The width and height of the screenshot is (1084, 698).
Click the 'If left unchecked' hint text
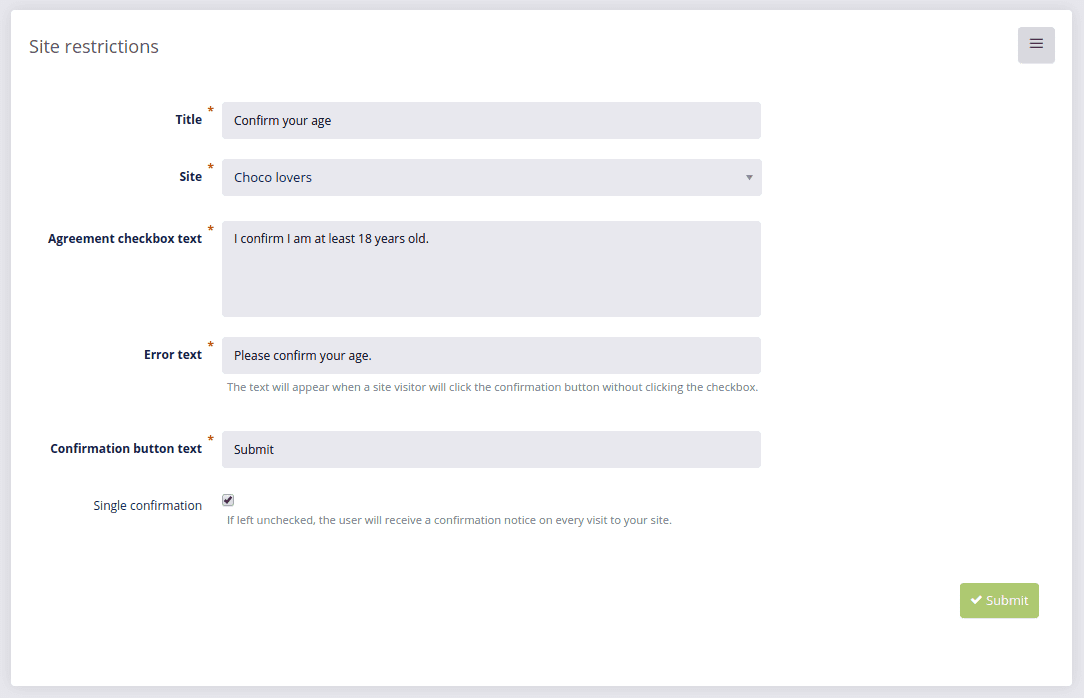coord(449,520)
